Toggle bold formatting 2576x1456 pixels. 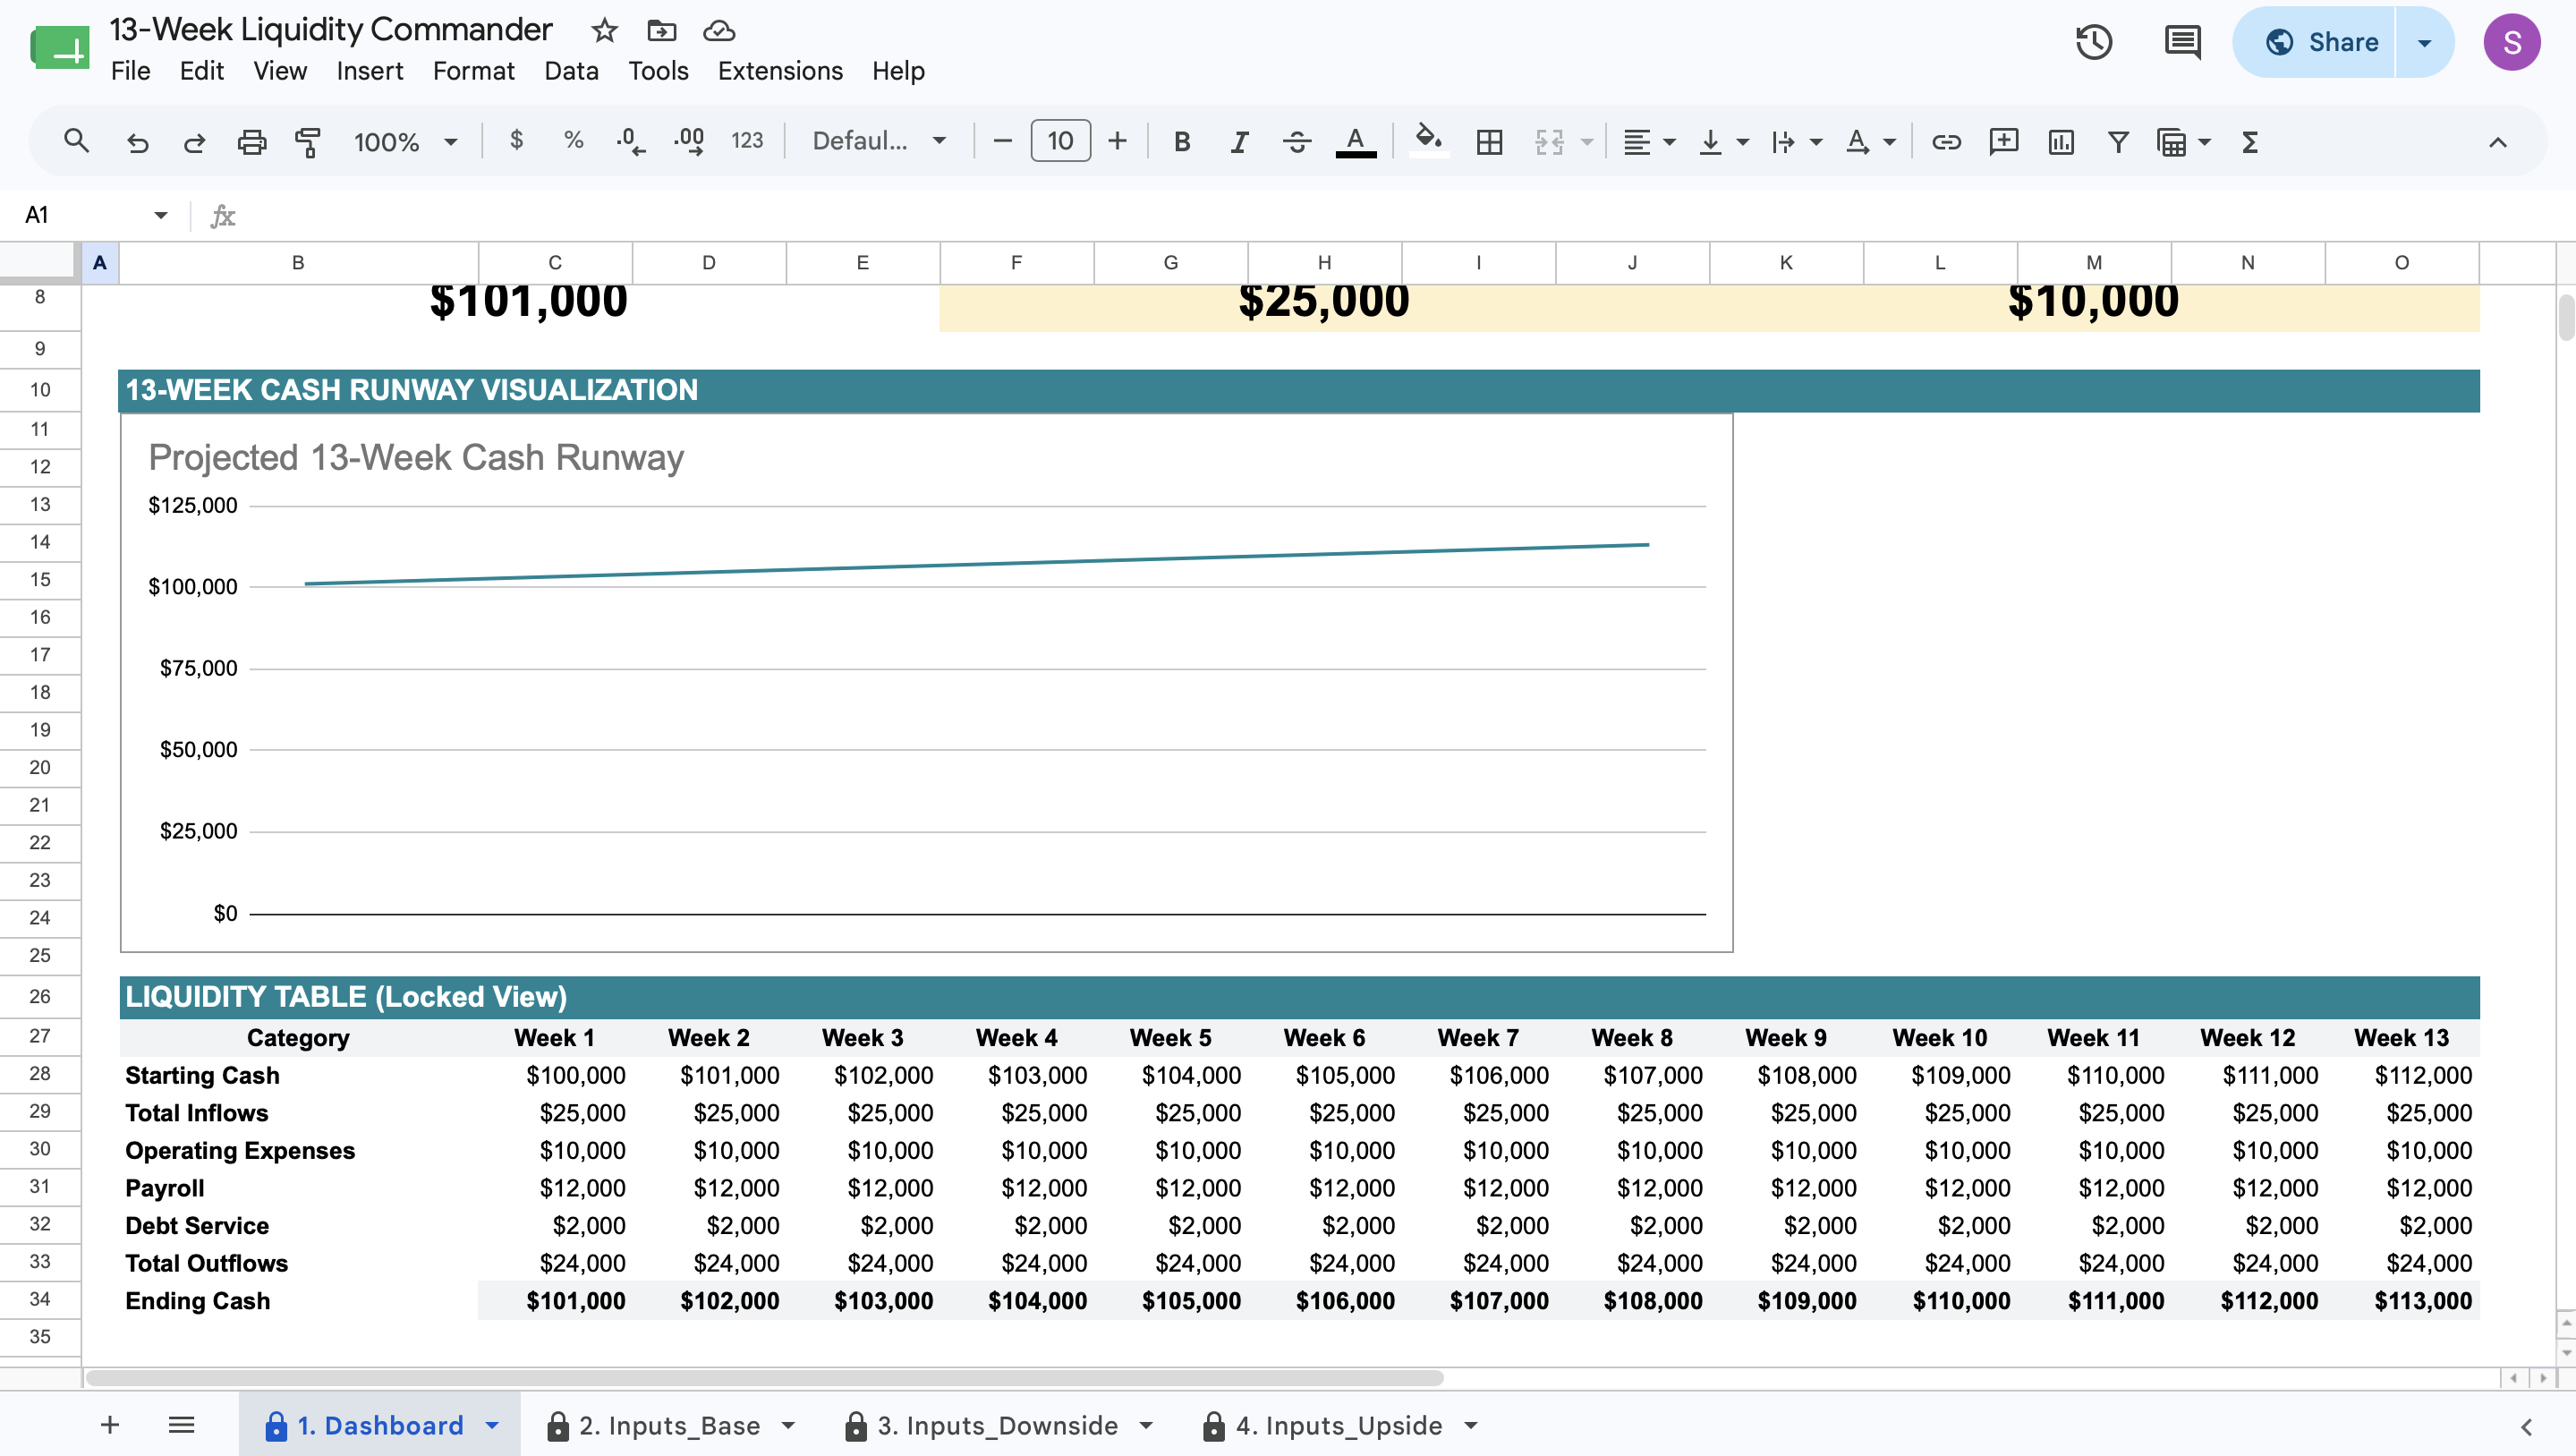[1182, 142]
